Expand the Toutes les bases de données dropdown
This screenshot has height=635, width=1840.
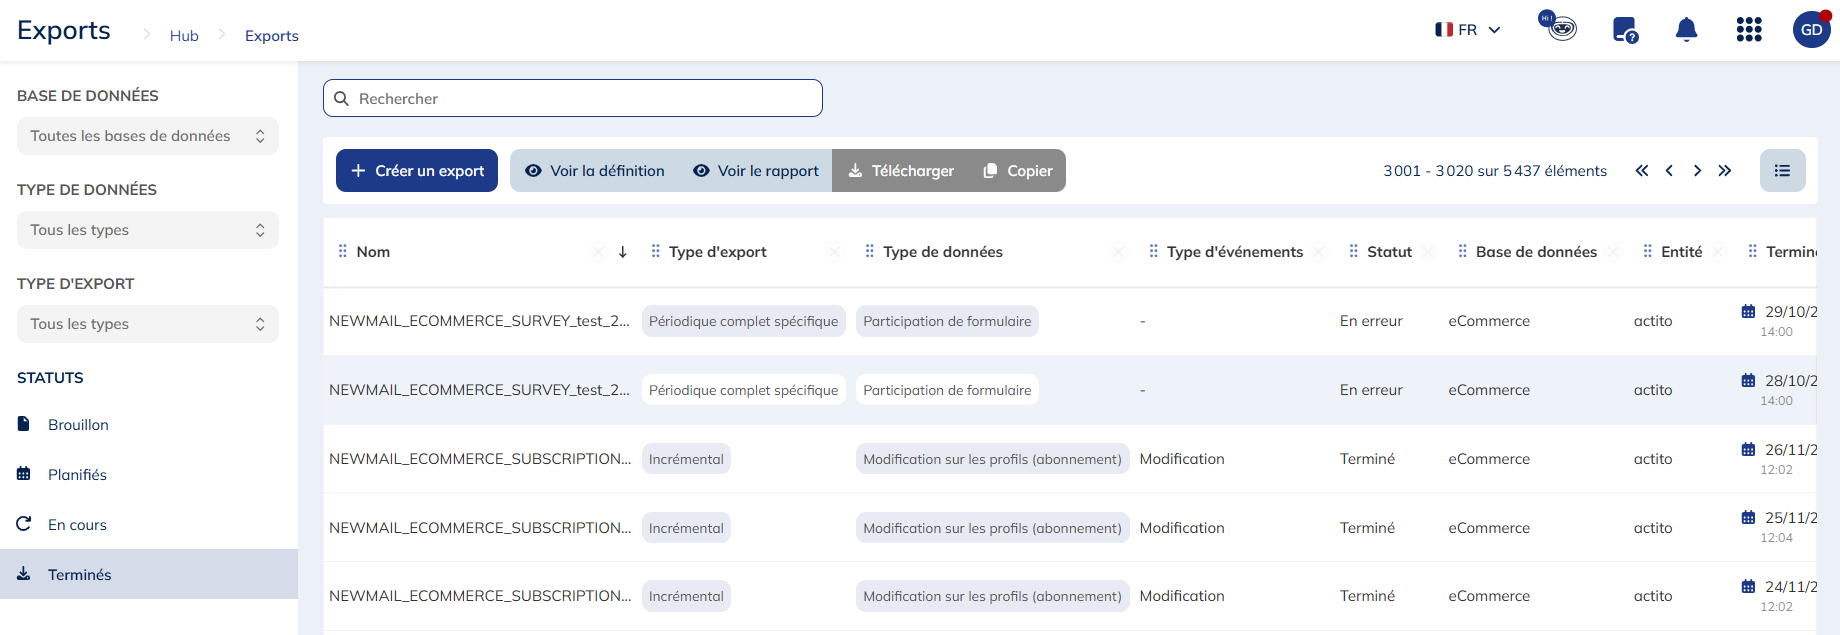click(147, 136)
